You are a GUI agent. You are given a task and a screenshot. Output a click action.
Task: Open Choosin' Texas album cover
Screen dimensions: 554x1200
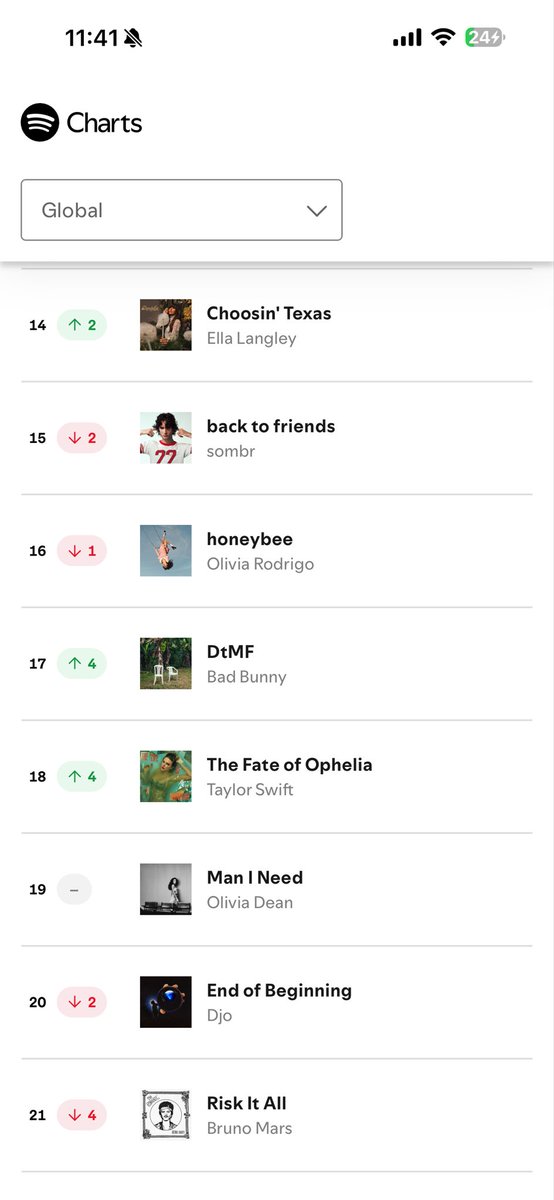point(166,325)
